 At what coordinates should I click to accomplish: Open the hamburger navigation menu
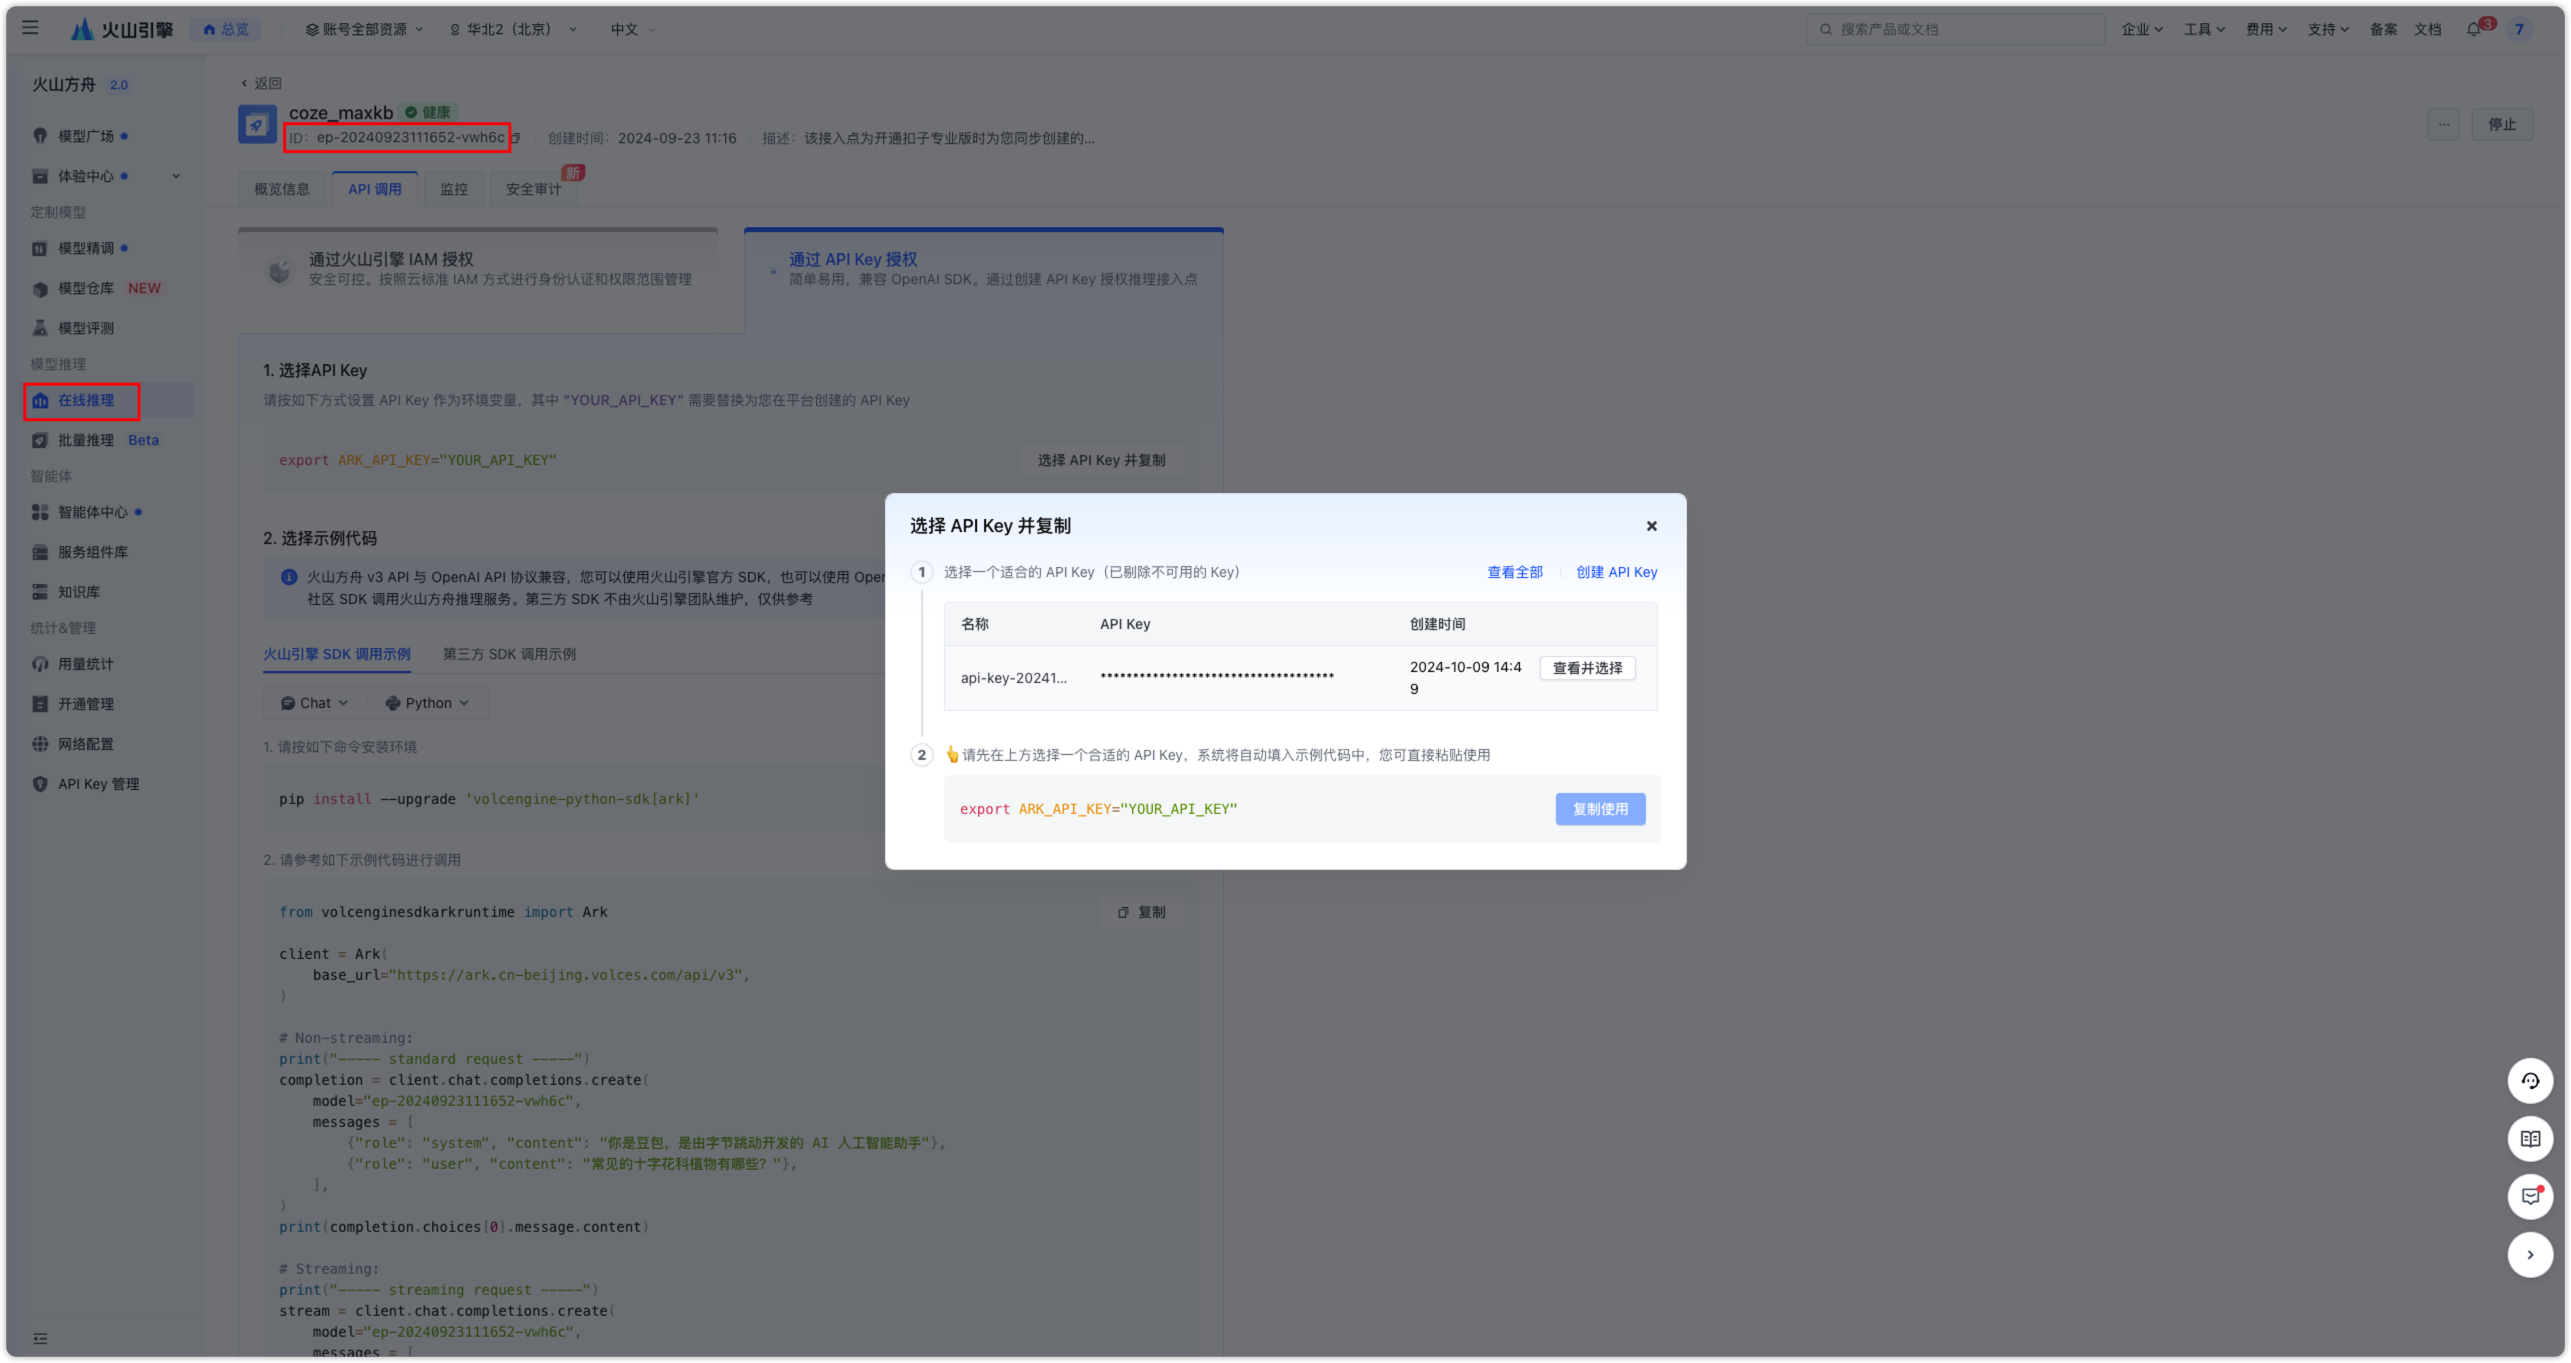[x=29, y=28]
